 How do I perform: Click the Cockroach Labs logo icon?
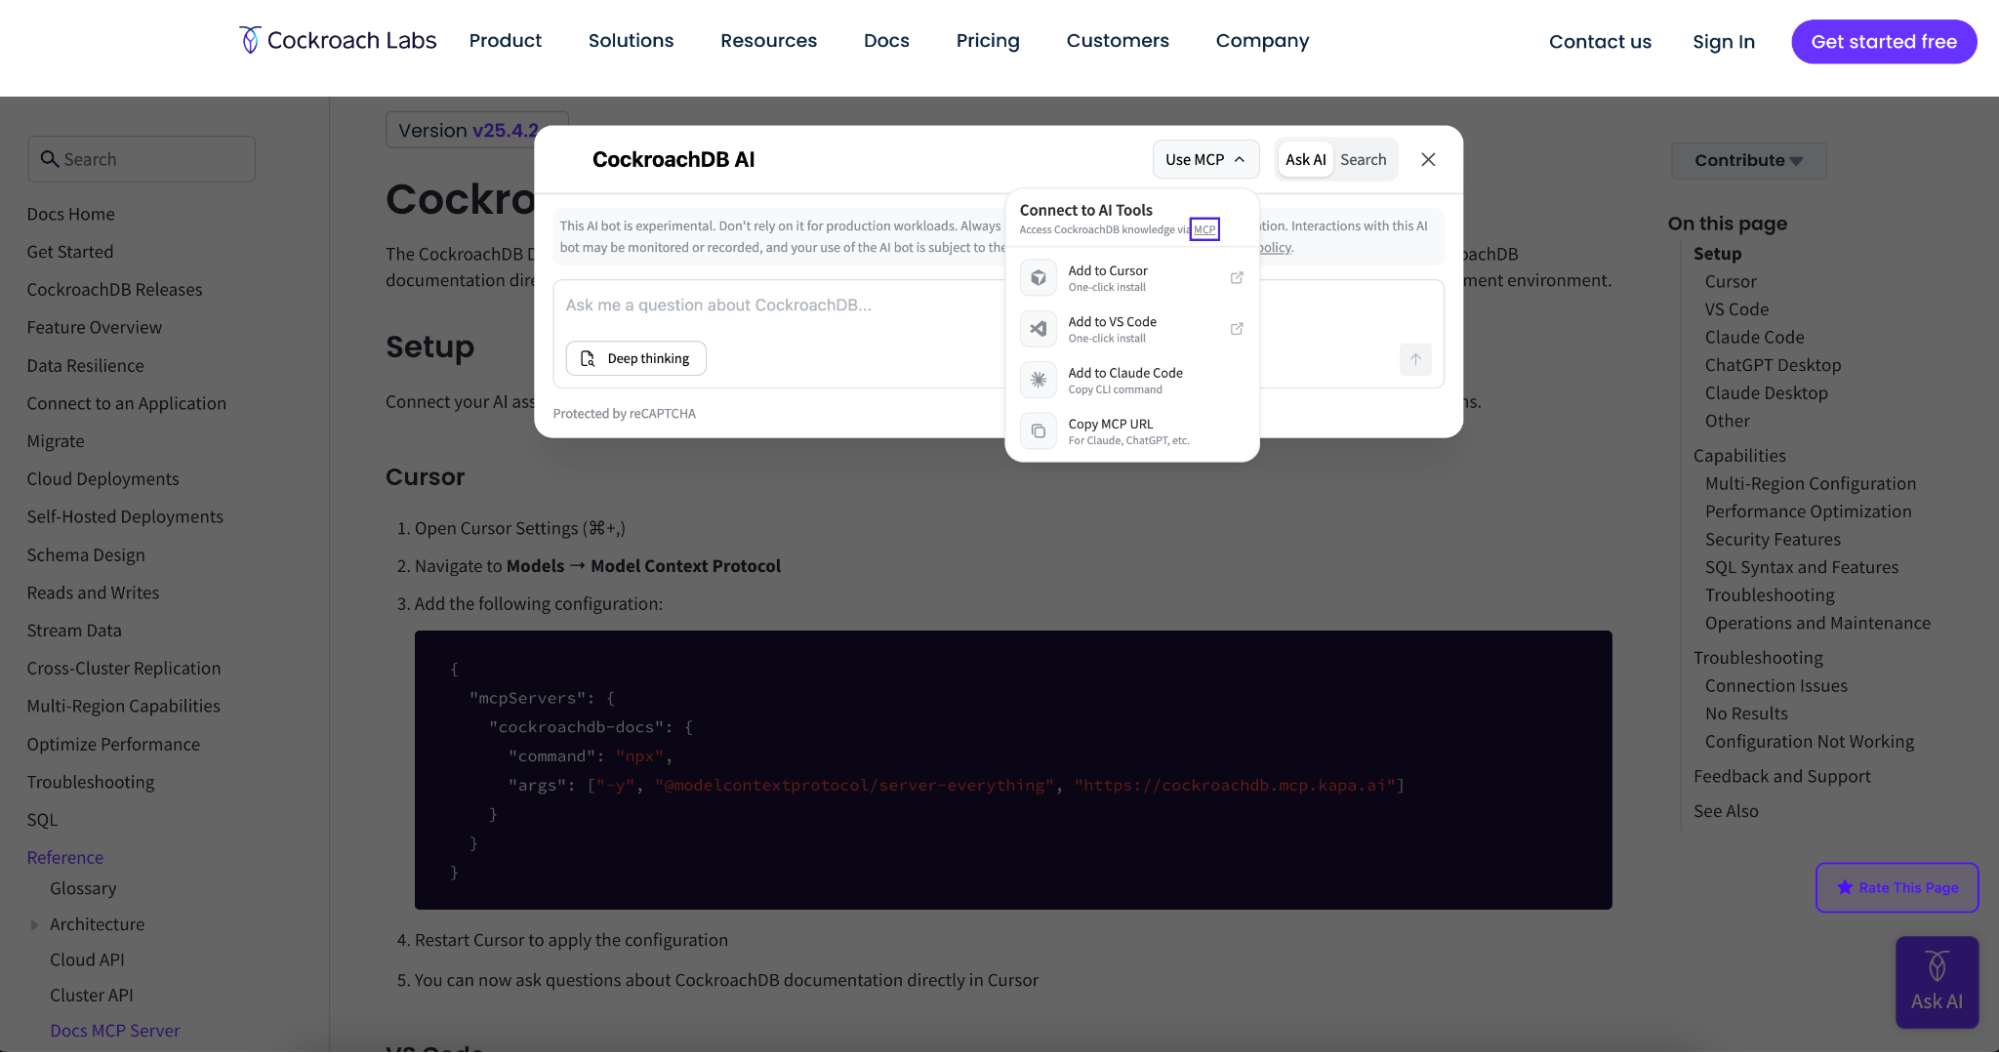pyautogui.click(x=249, y=40)
